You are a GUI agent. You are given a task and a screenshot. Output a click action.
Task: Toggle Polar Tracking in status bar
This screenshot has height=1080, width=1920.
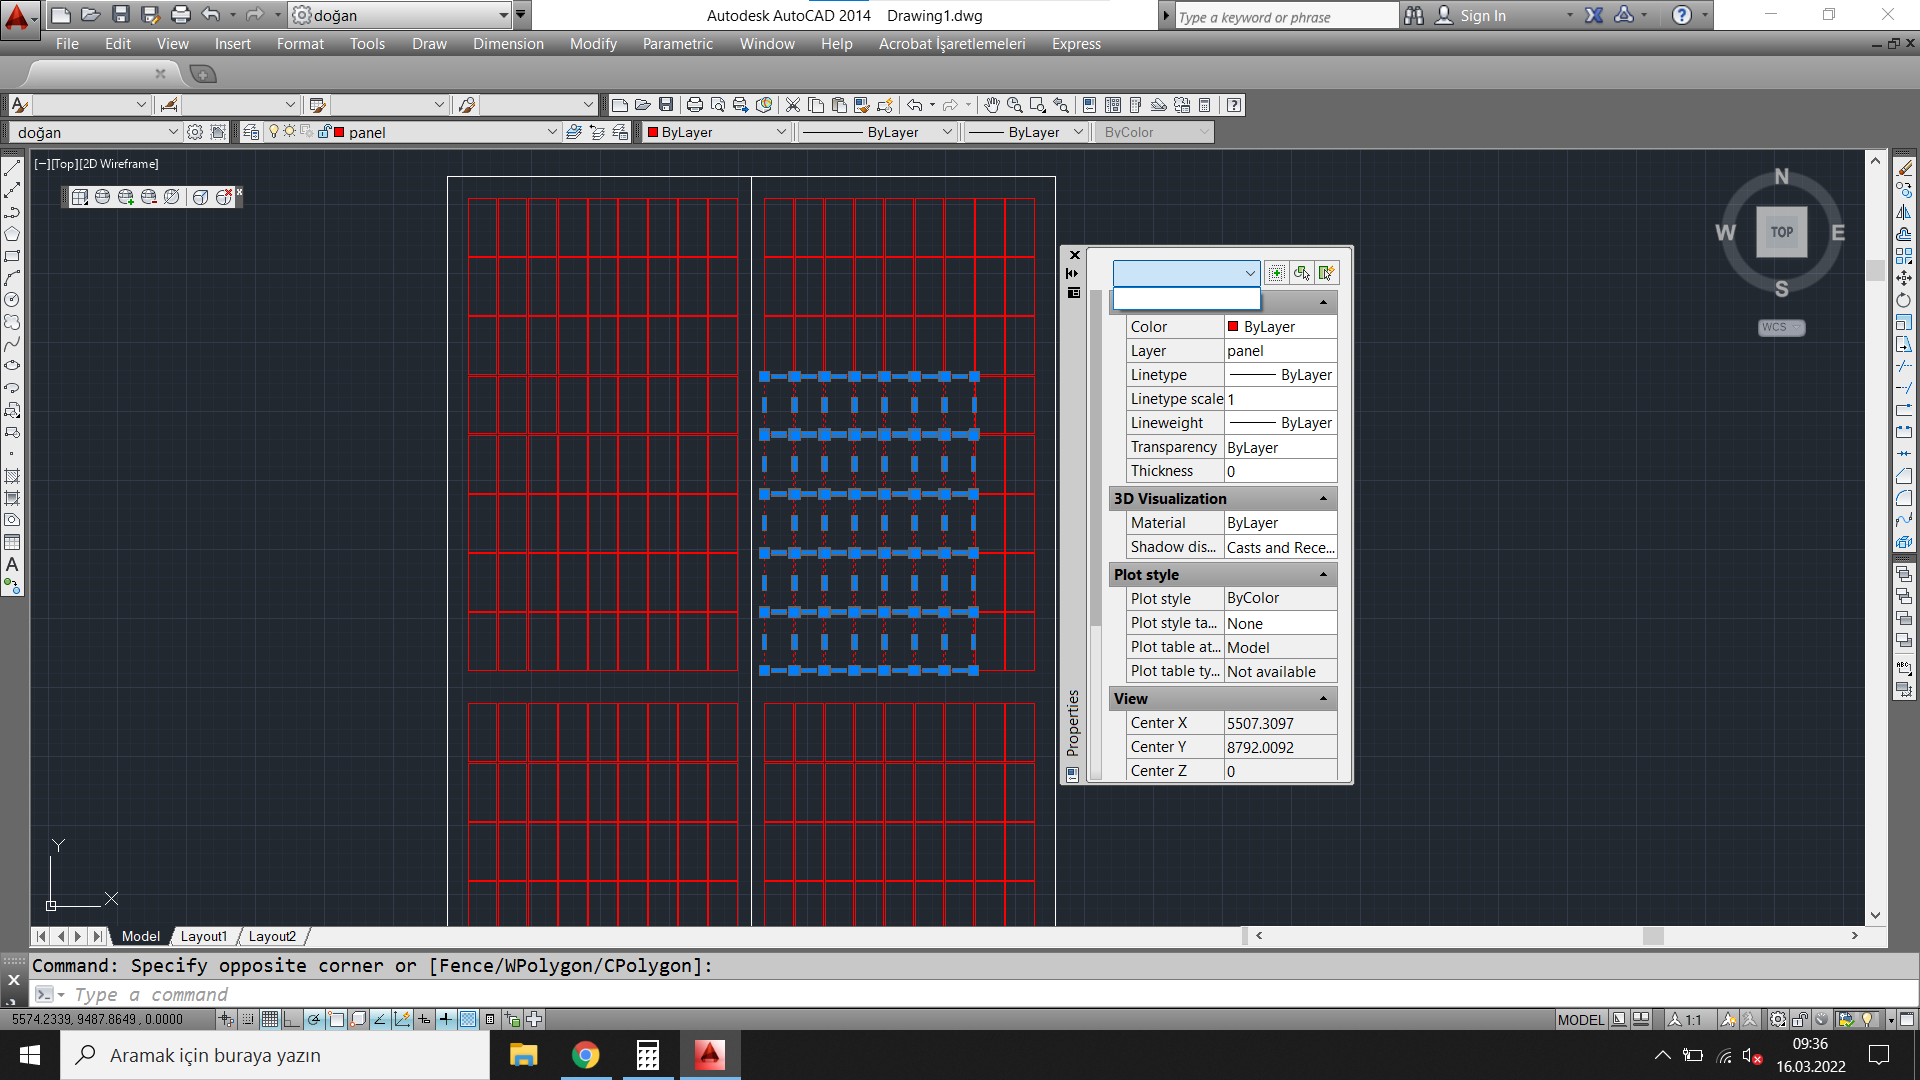coord(314,1020)
